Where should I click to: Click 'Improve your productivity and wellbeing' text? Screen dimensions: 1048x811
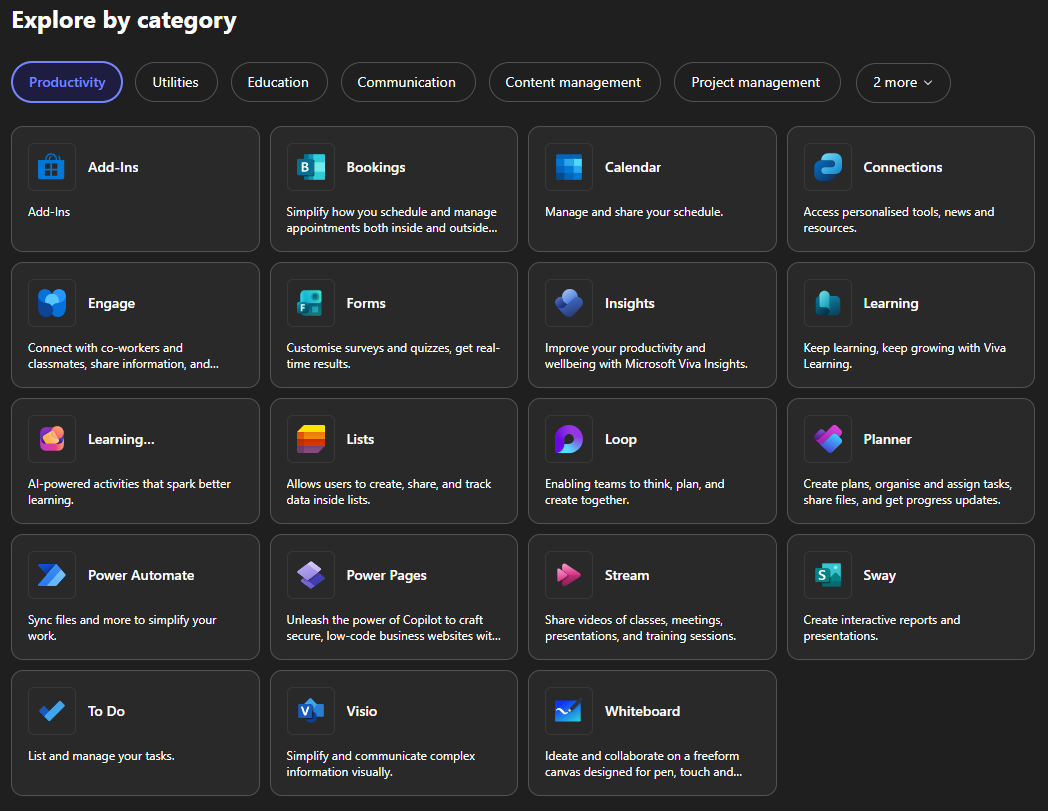(646, 356)
